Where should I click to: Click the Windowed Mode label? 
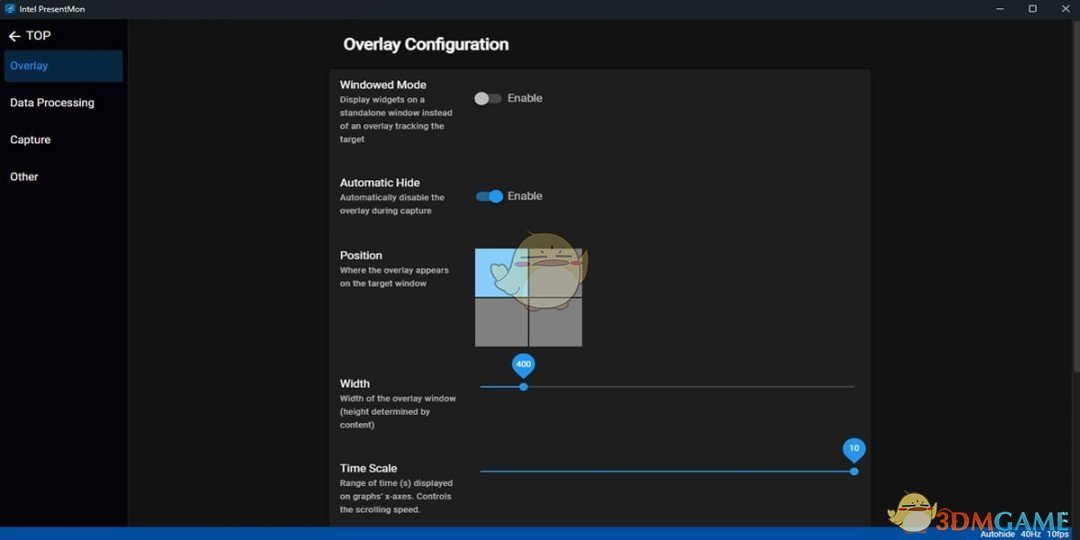tap(383, 85)
